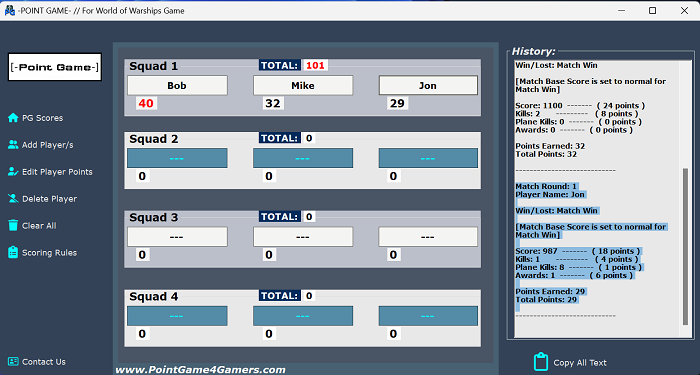
Task: Click 'Player Name: Jon' in History
Action: [550, 195]
